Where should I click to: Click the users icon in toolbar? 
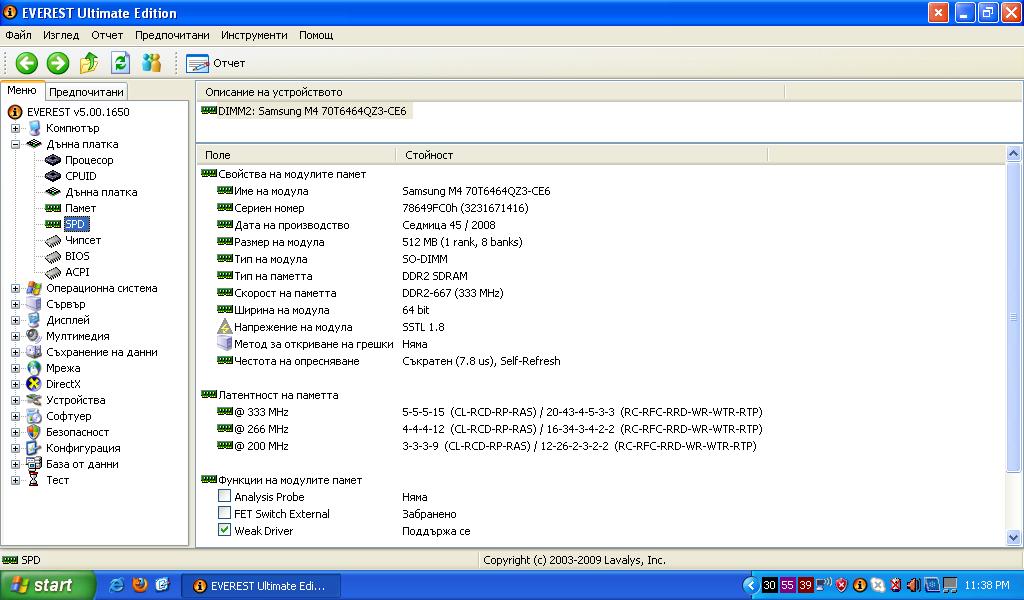click(x=151, y=63)
